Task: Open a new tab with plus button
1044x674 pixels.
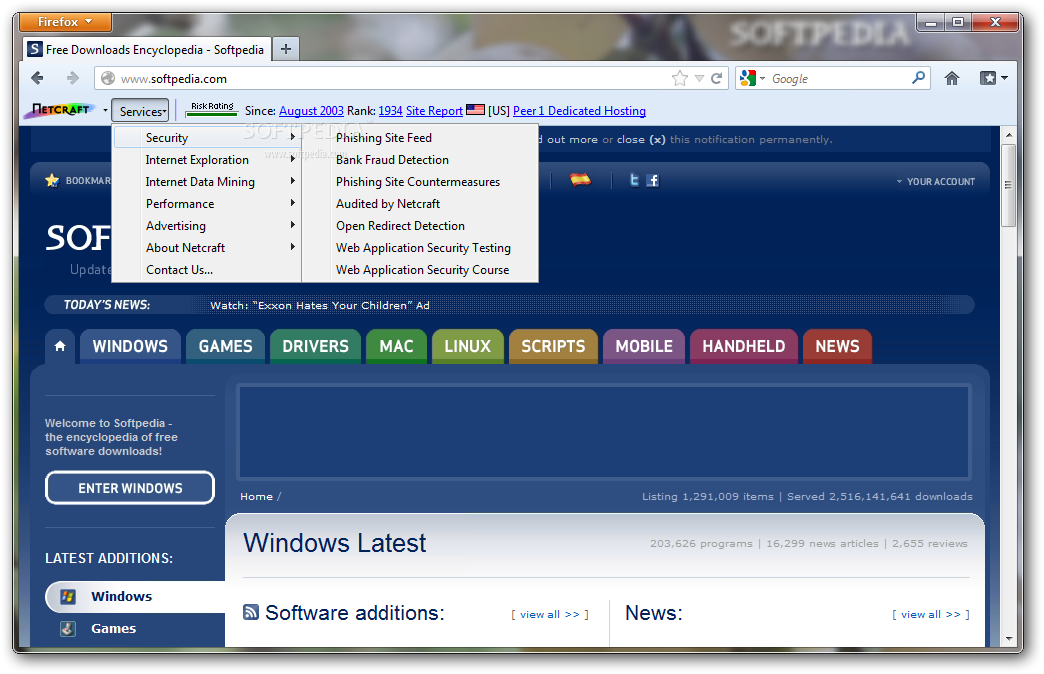Action: pos(286,49)
